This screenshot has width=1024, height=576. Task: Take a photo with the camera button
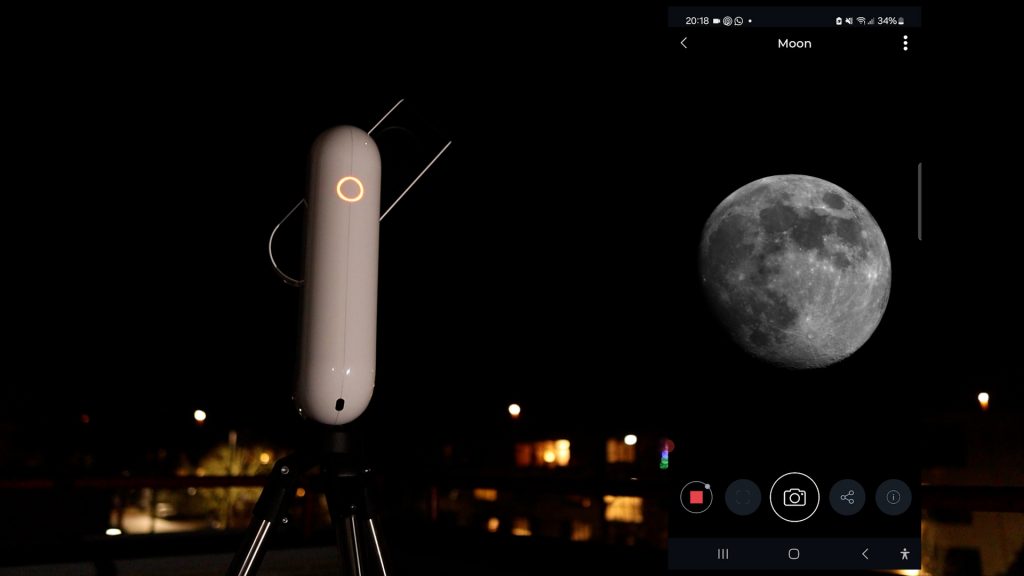click(x=794, y=497)
